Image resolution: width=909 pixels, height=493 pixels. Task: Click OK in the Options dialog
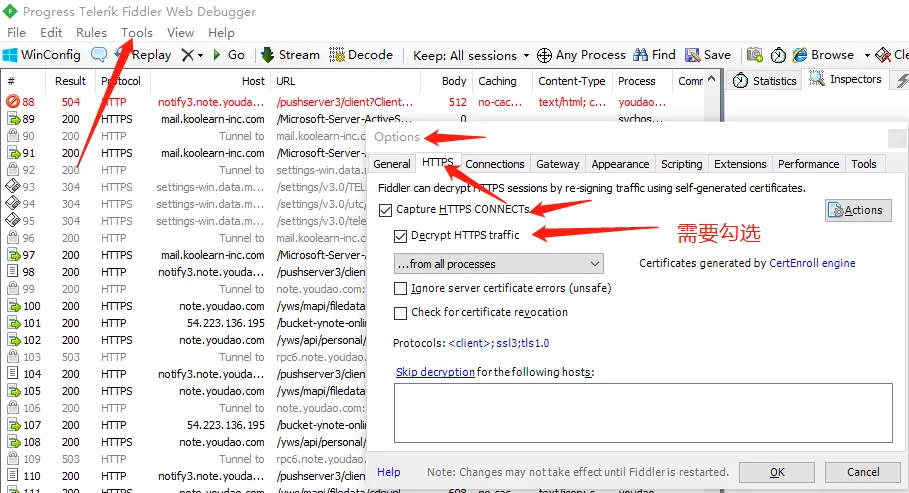pos(777,473)
